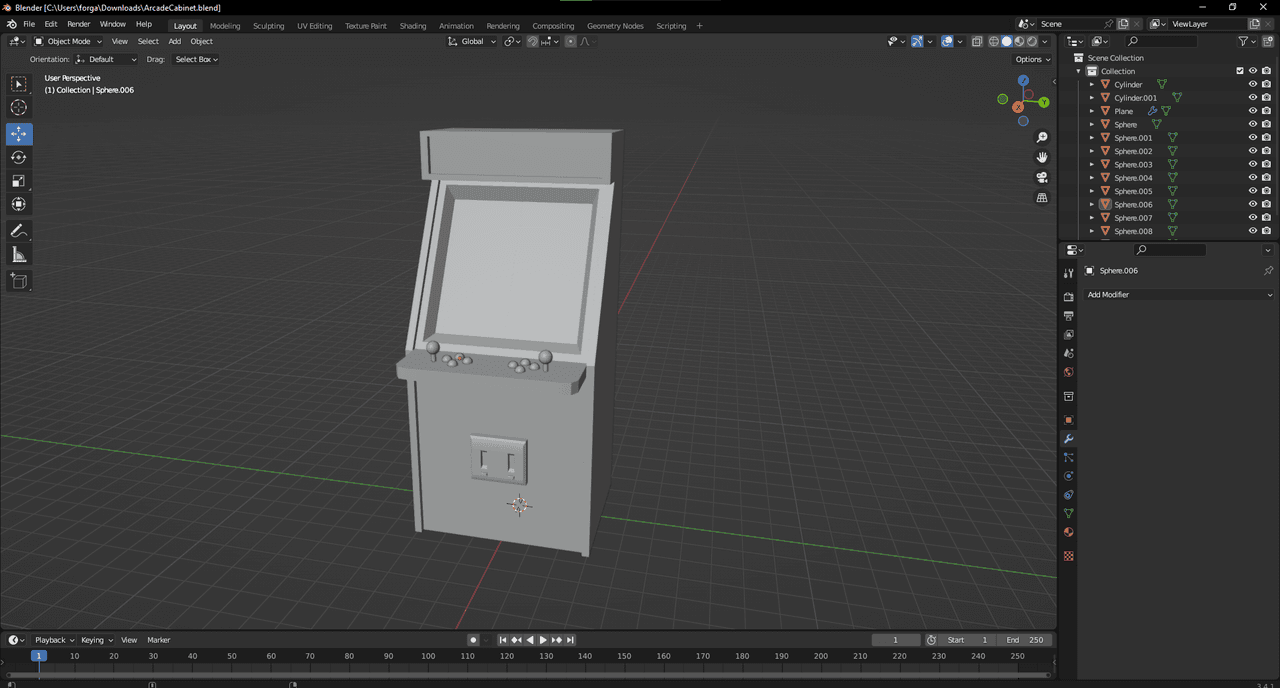Open the Add Modifier dropdown
The height and width of the screenshot is (688, 1280).
[1179, 295]
